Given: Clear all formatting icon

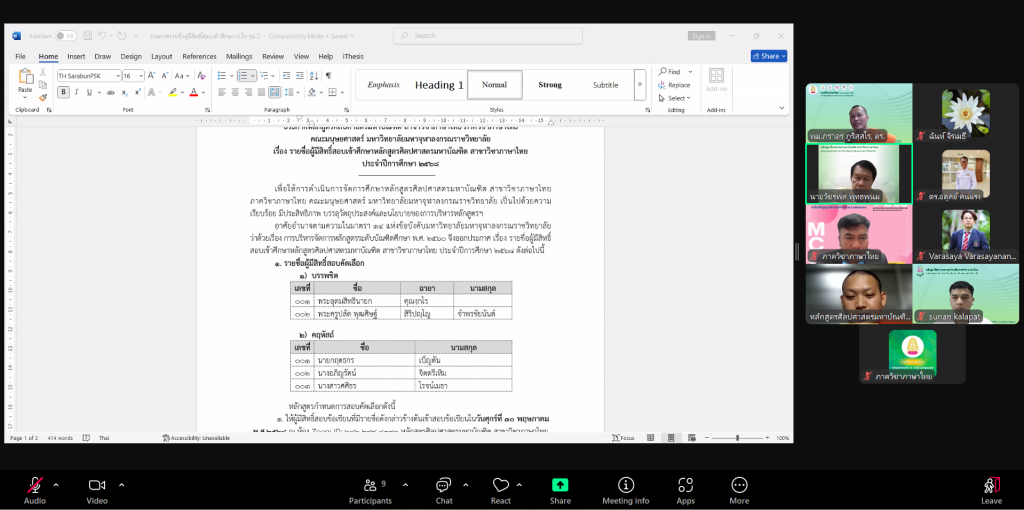Looking at the screenshot, I should (201, 76).
